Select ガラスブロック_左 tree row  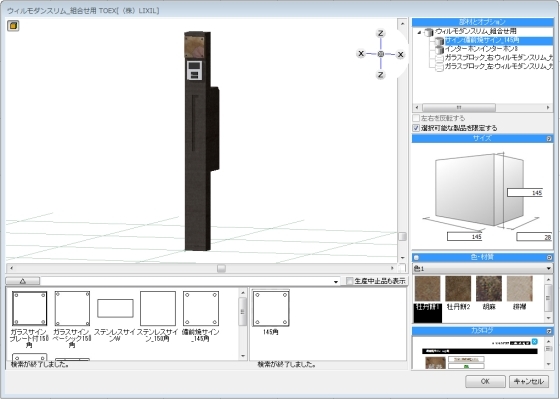pyautogui.click(x=499, y=67)
